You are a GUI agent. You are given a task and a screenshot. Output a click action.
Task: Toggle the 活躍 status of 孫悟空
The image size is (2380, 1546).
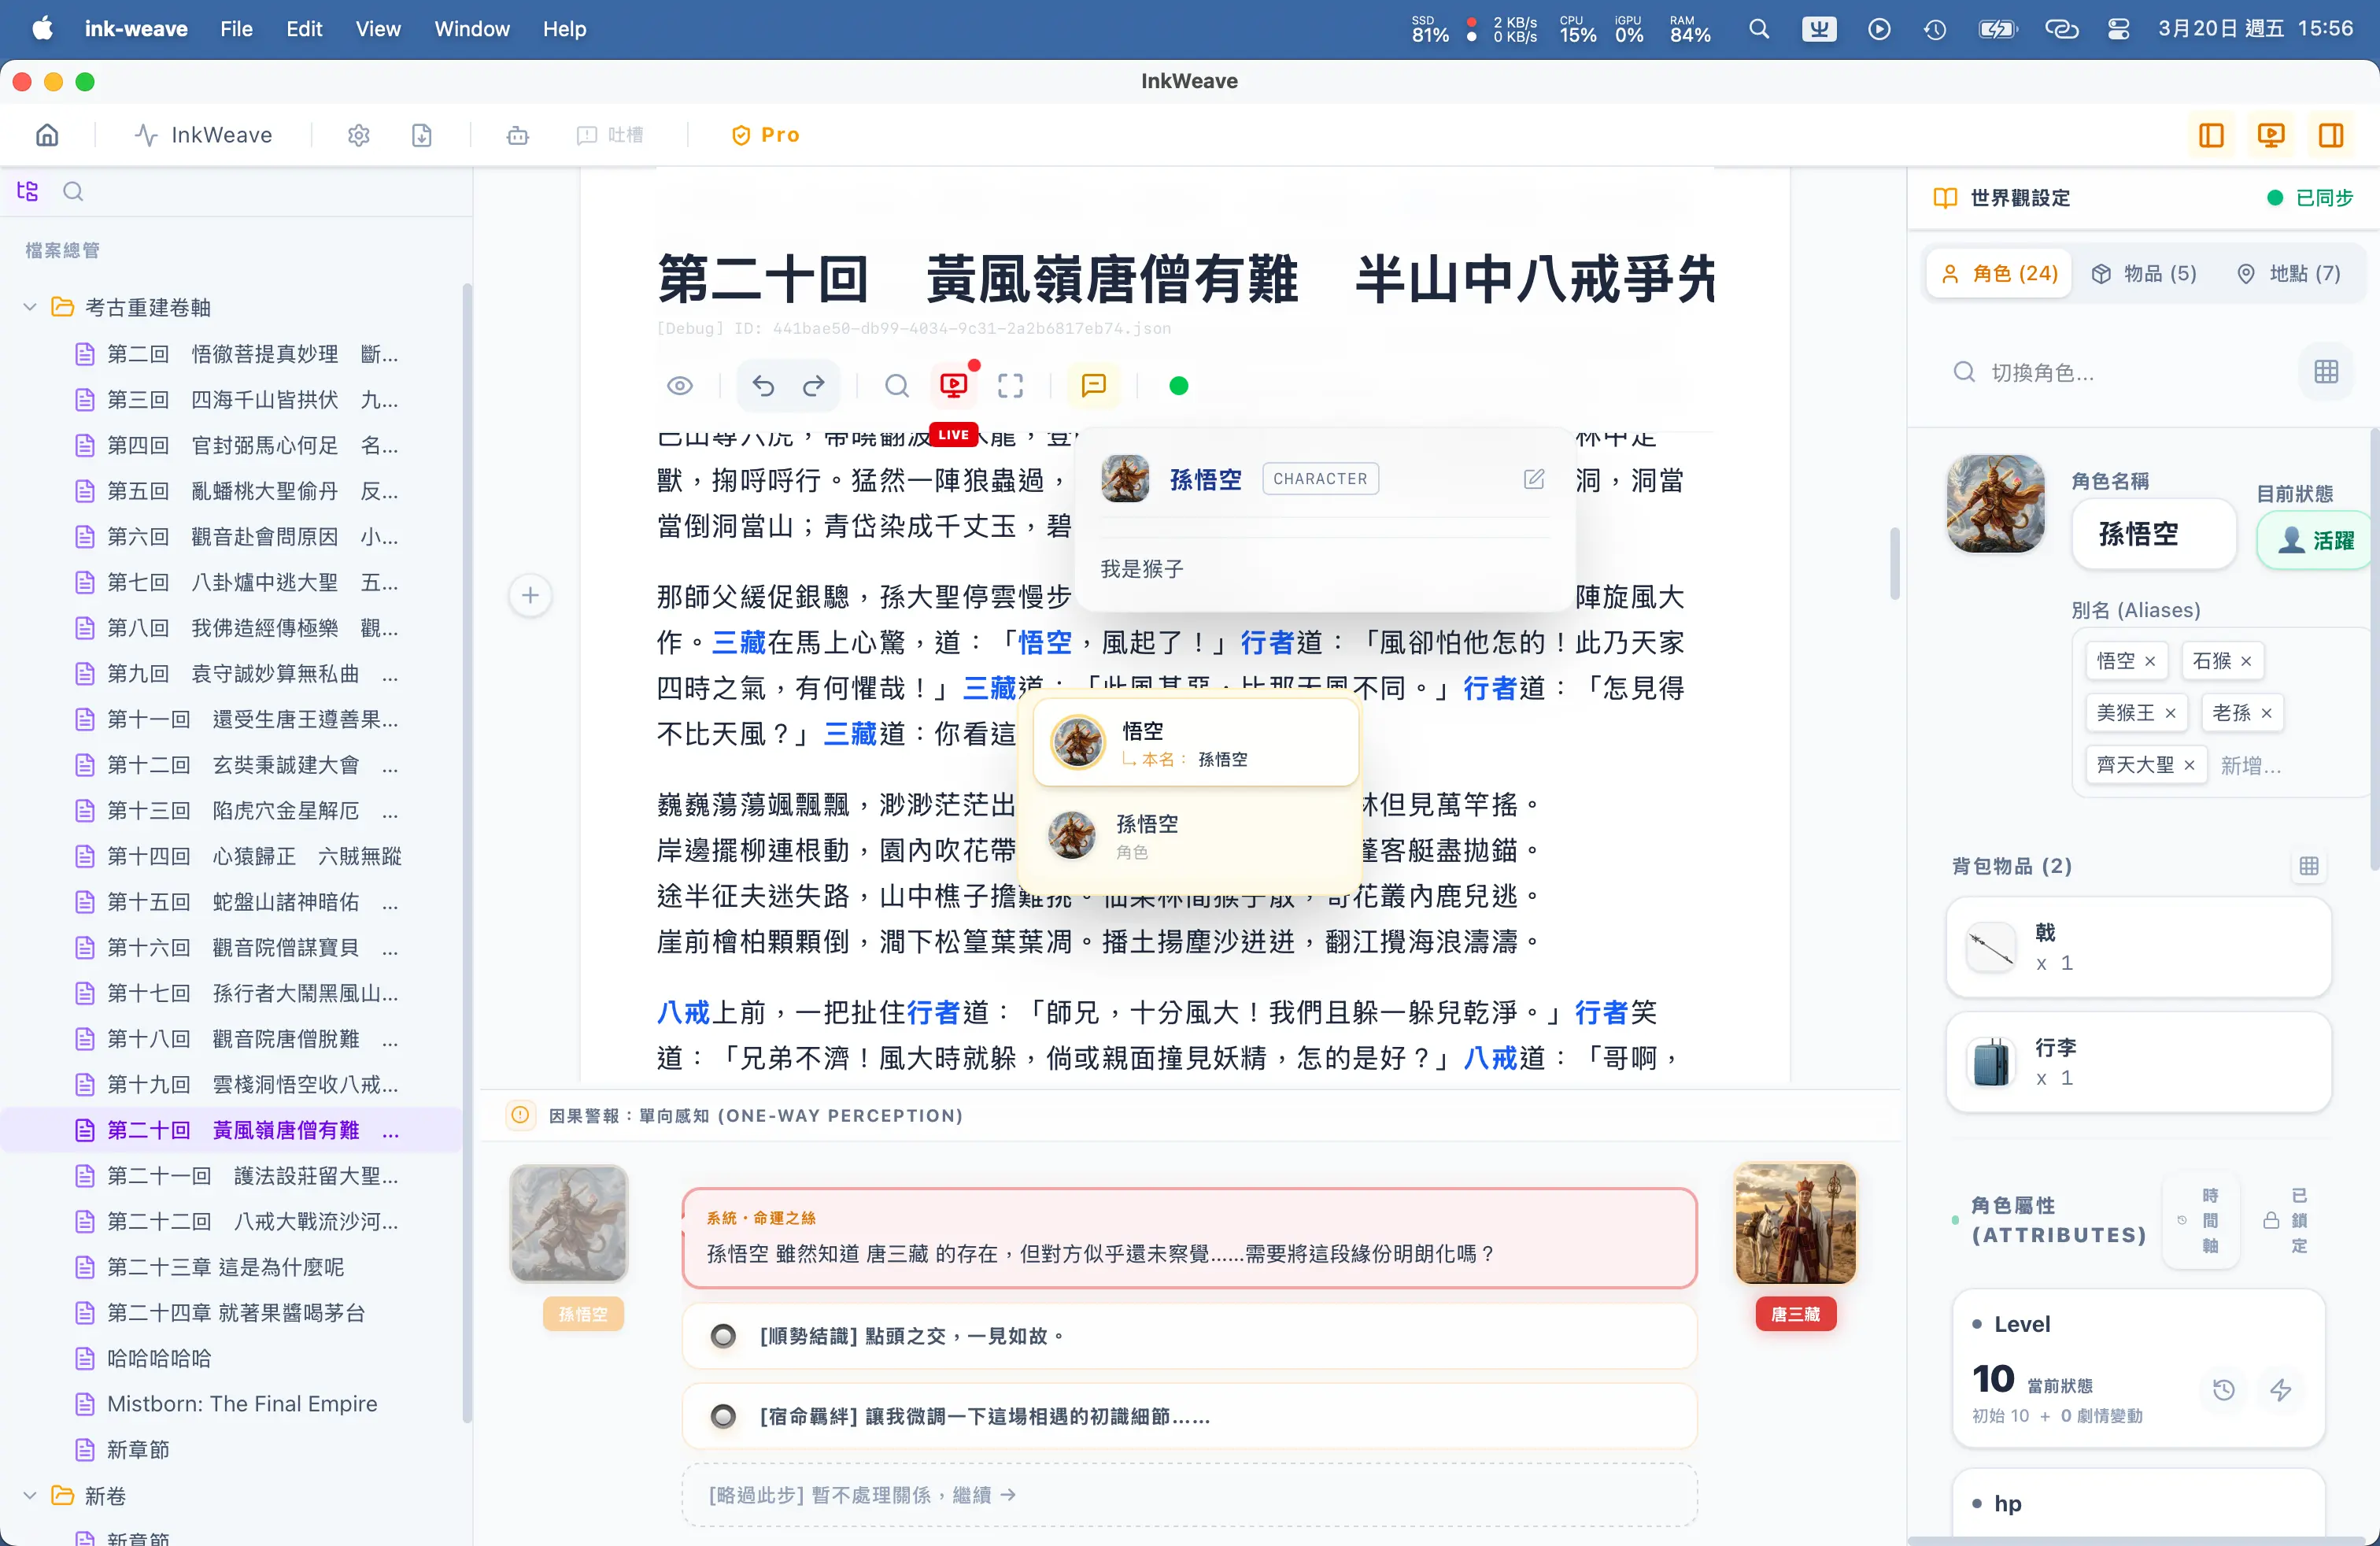(2313, 539)
